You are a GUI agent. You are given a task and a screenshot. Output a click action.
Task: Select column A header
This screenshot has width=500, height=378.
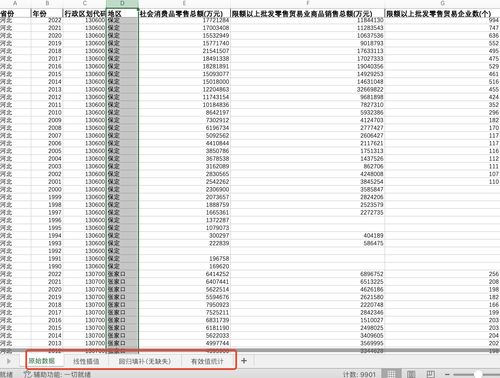[x=15, y=3]
